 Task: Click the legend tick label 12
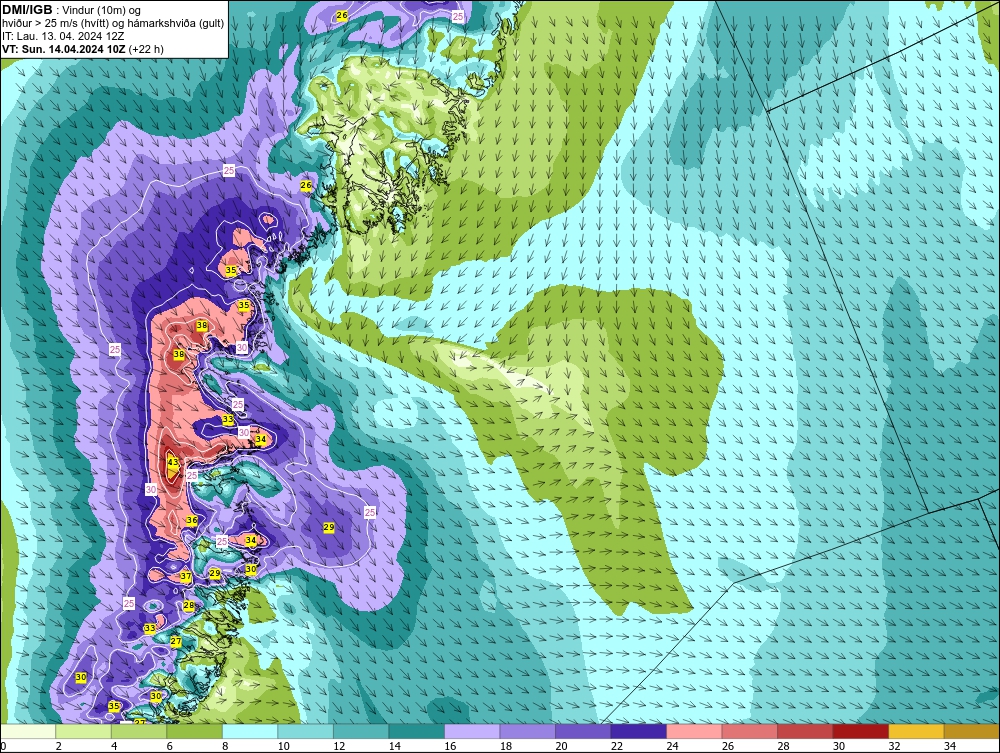[339, 746]
